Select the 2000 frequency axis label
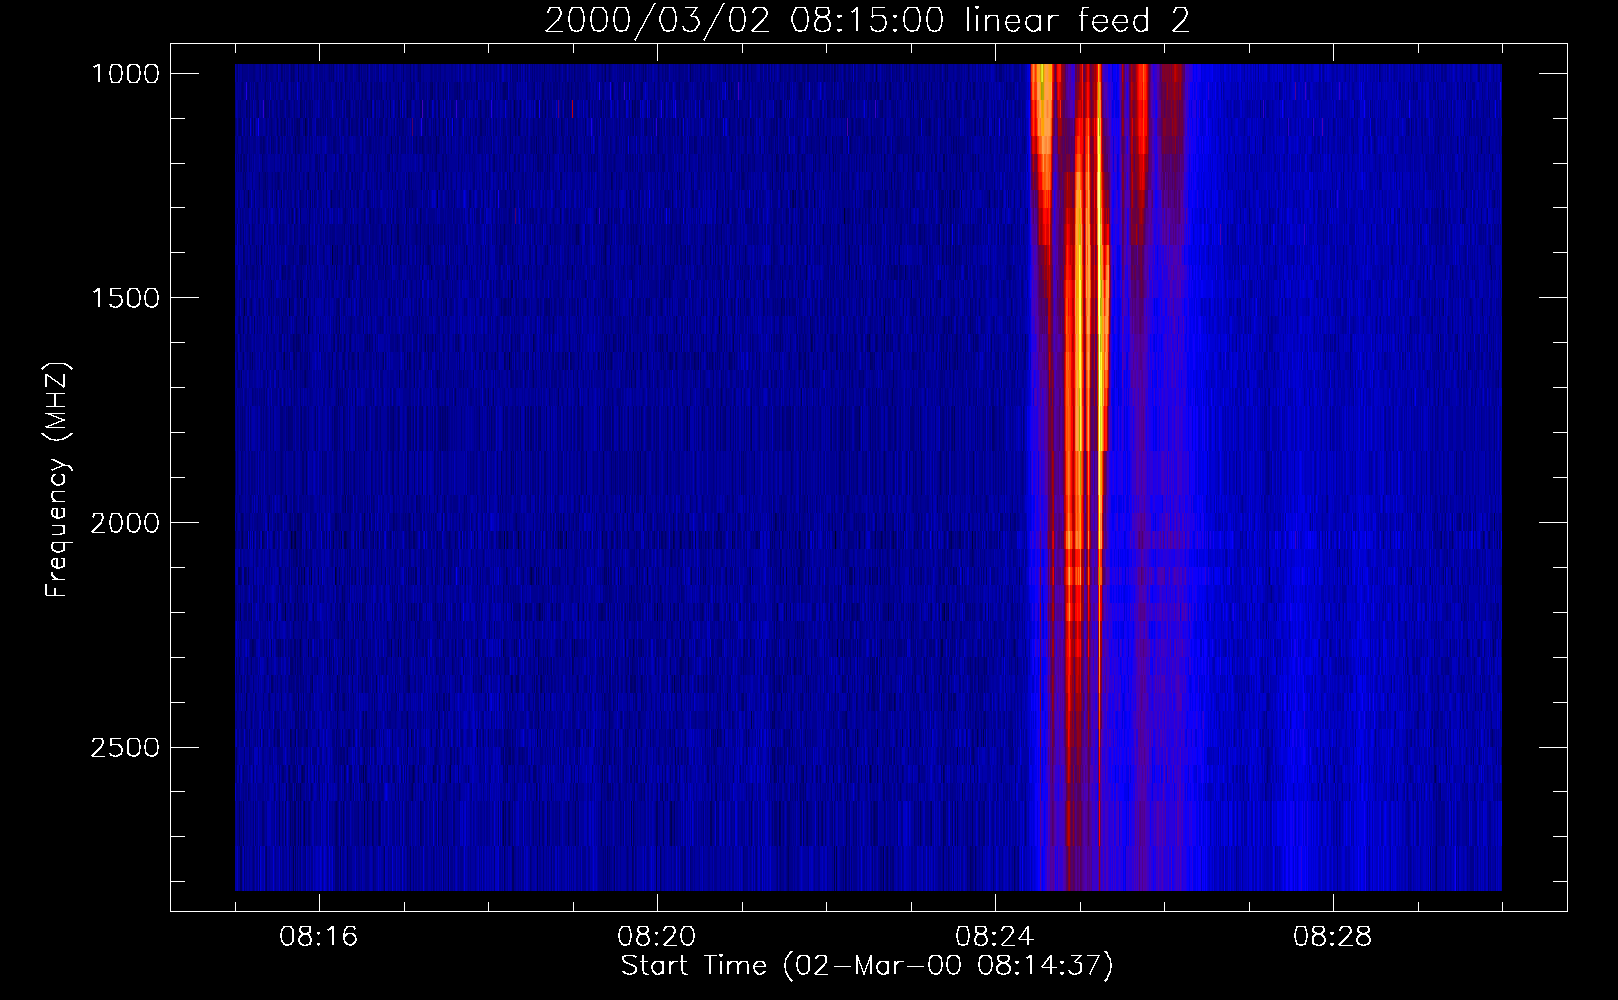1618x1000 pixels. [125, 523]
